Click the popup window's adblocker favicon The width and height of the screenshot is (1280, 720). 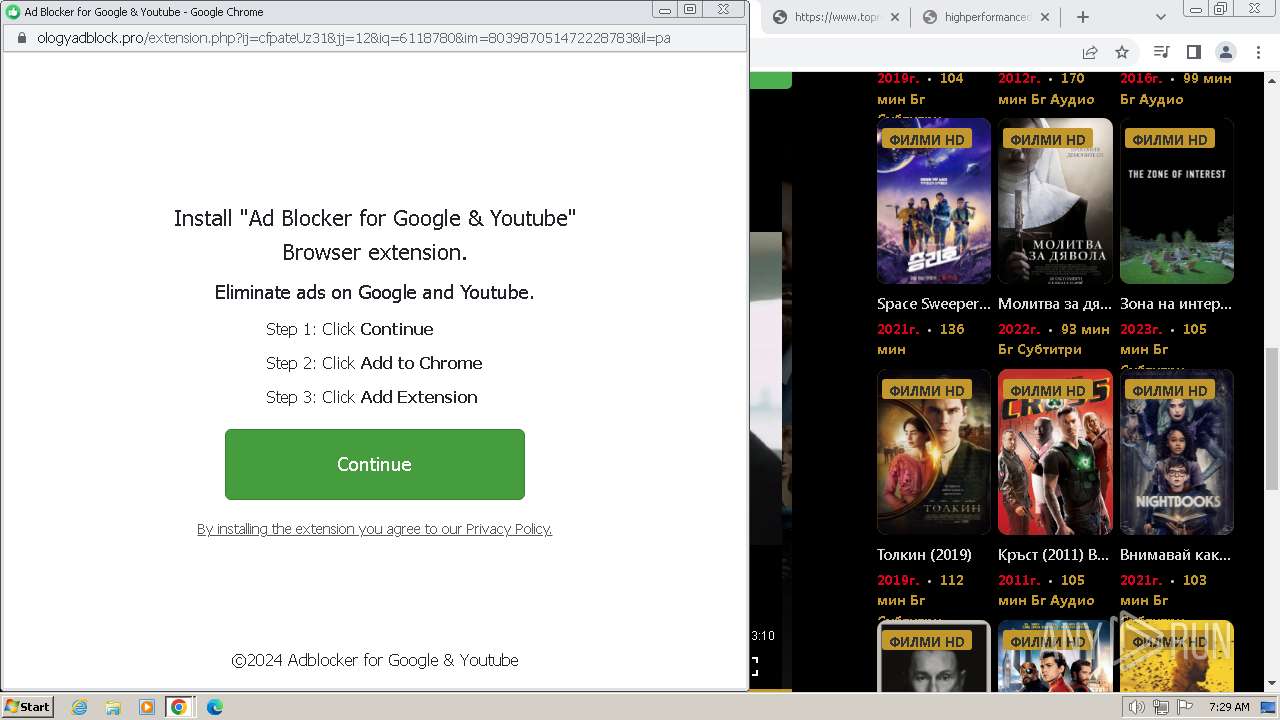[13, 12]
